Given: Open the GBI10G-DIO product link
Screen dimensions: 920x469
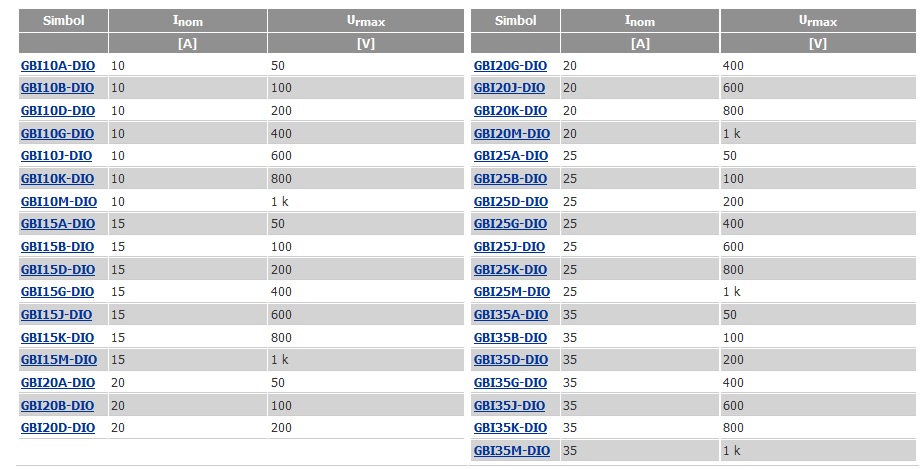Looking at the screenshot, I should (58, 134).
